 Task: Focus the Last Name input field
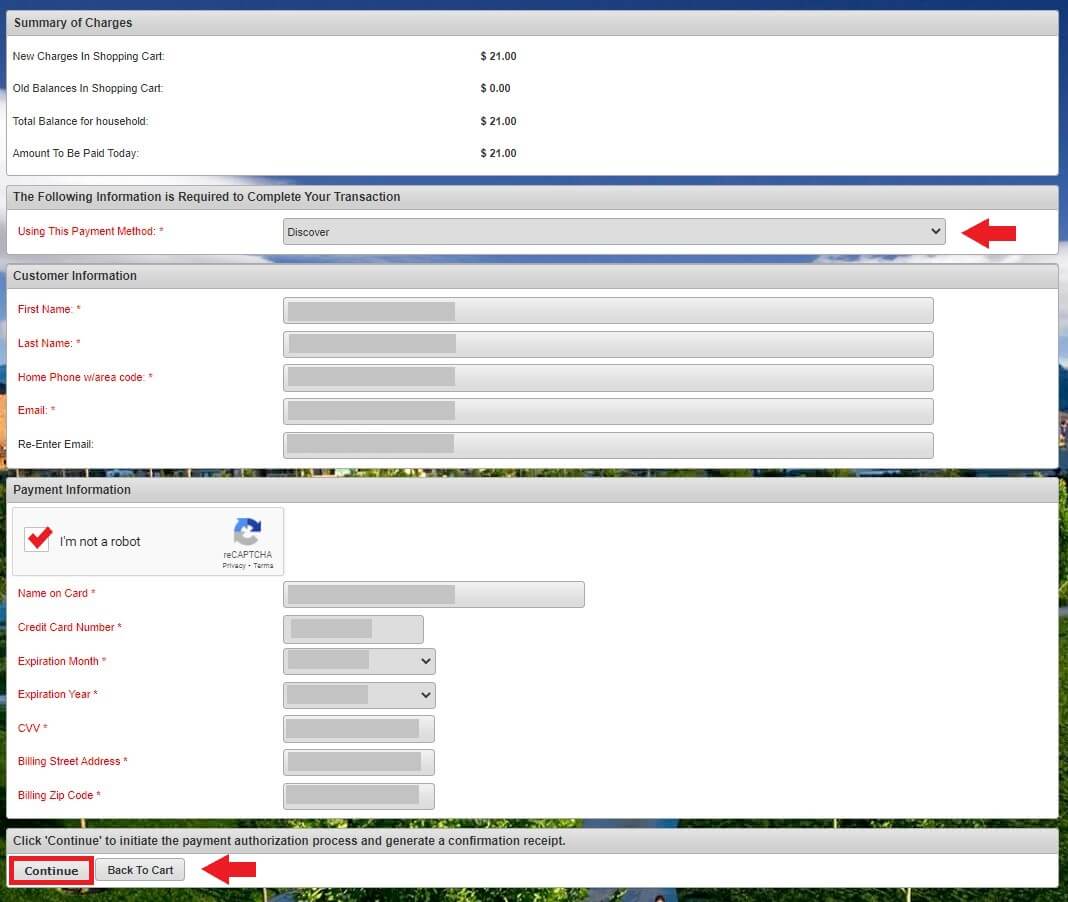click(608, 344)
